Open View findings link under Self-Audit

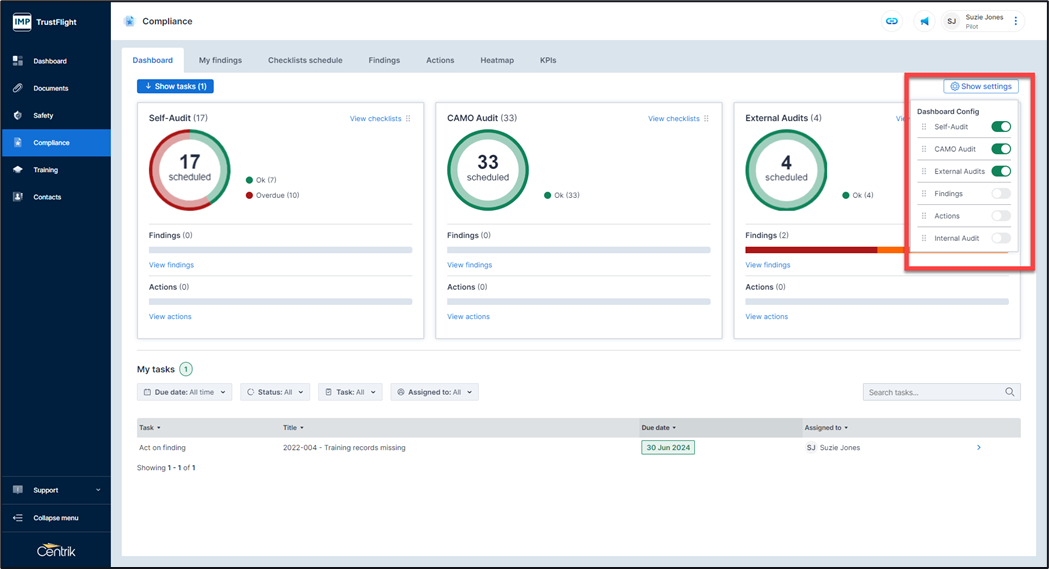[171, 265]
